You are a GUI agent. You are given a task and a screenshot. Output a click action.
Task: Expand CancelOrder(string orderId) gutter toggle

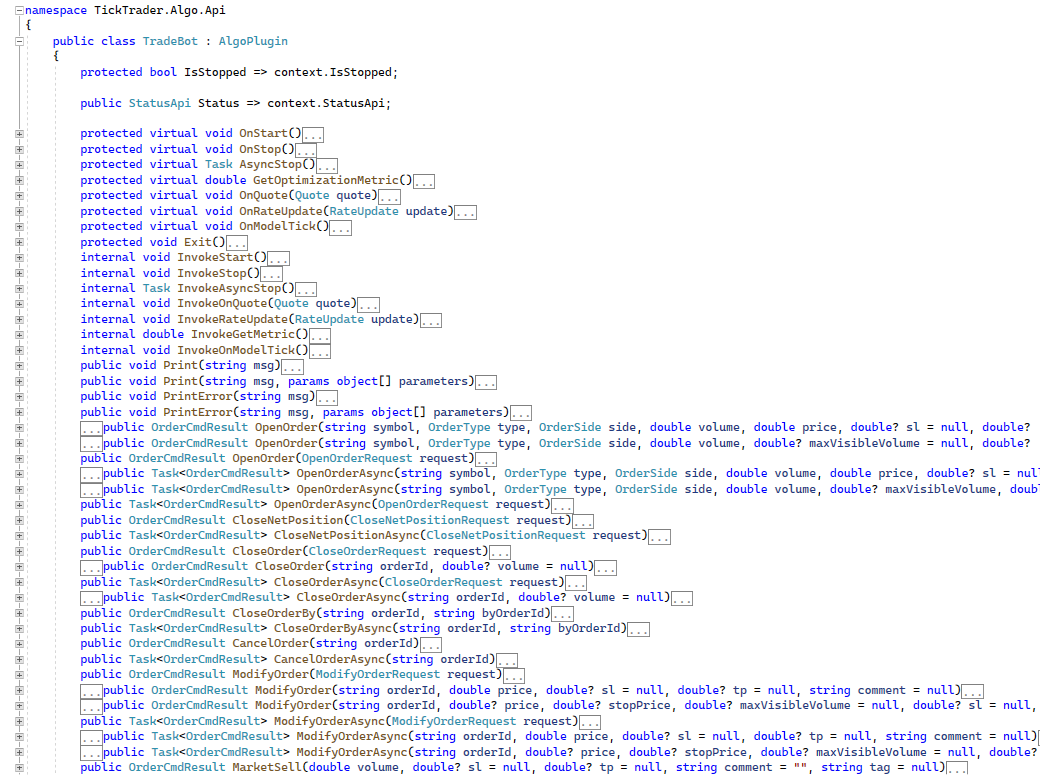point(19,644)
